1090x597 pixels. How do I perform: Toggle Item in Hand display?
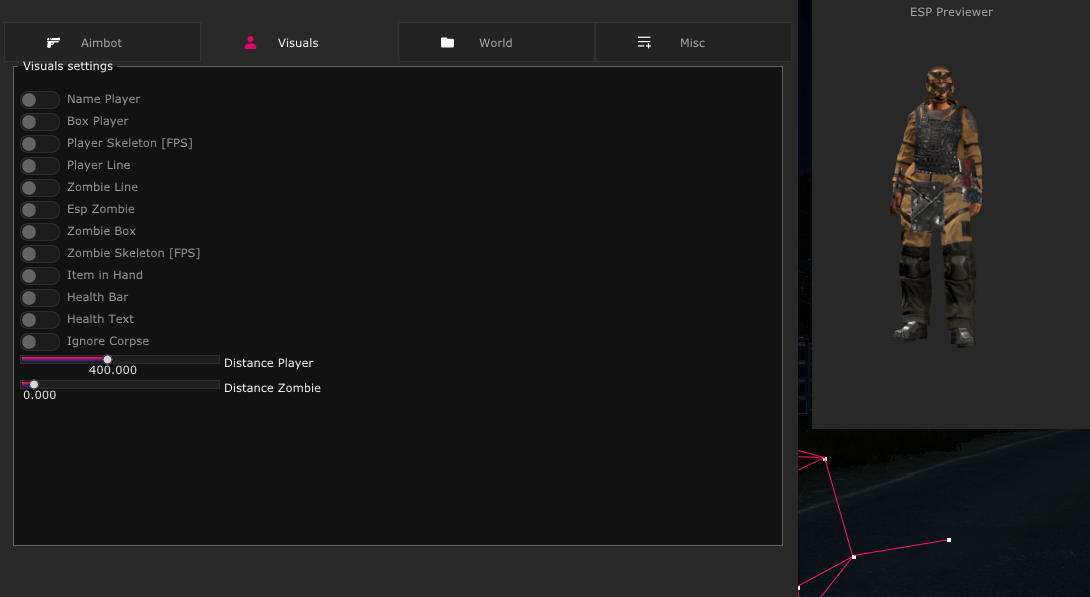(40, 276)
